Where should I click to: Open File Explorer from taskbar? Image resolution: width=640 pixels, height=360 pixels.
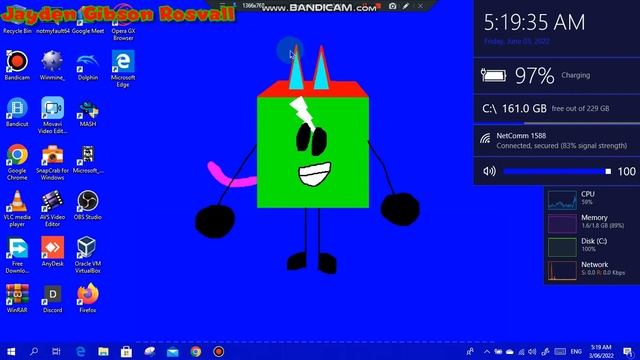(103, 351)
